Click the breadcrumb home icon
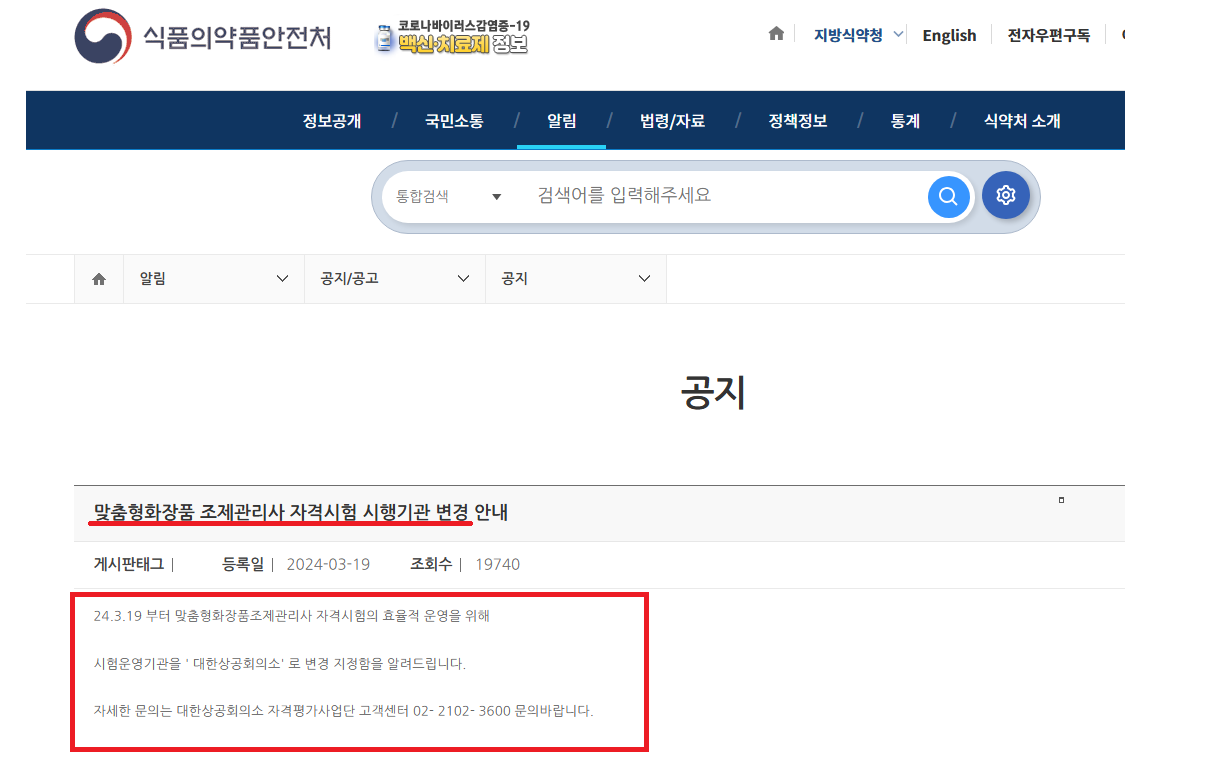Viewport: 1228px width, 776px height. pos(99,279)
